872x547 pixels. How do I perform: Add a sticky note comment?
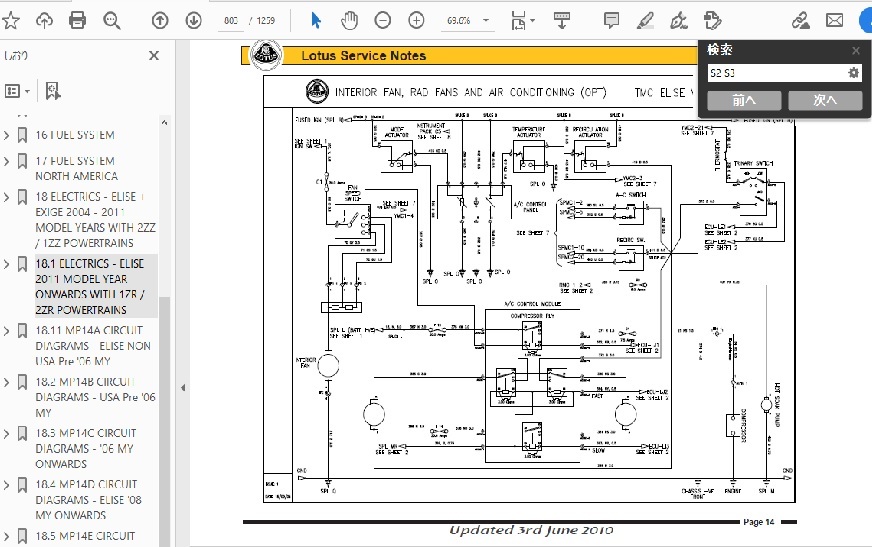(x=611, y=21)
